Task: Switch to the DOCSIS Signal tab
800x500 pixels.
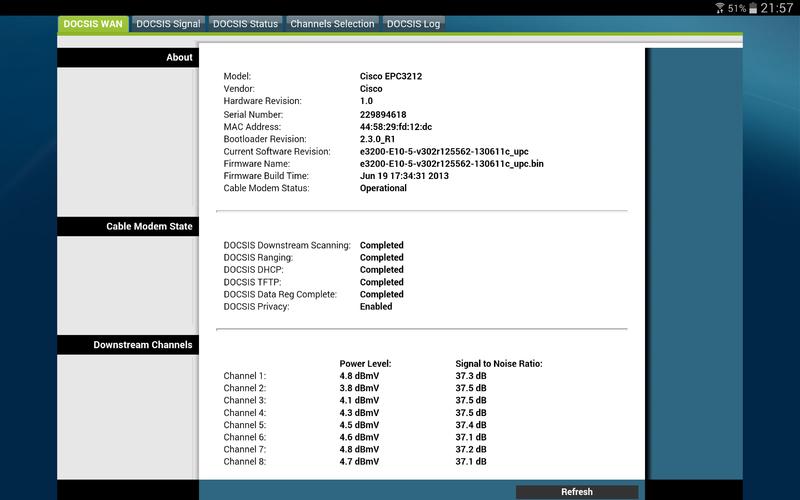Action: click(168, 24)
